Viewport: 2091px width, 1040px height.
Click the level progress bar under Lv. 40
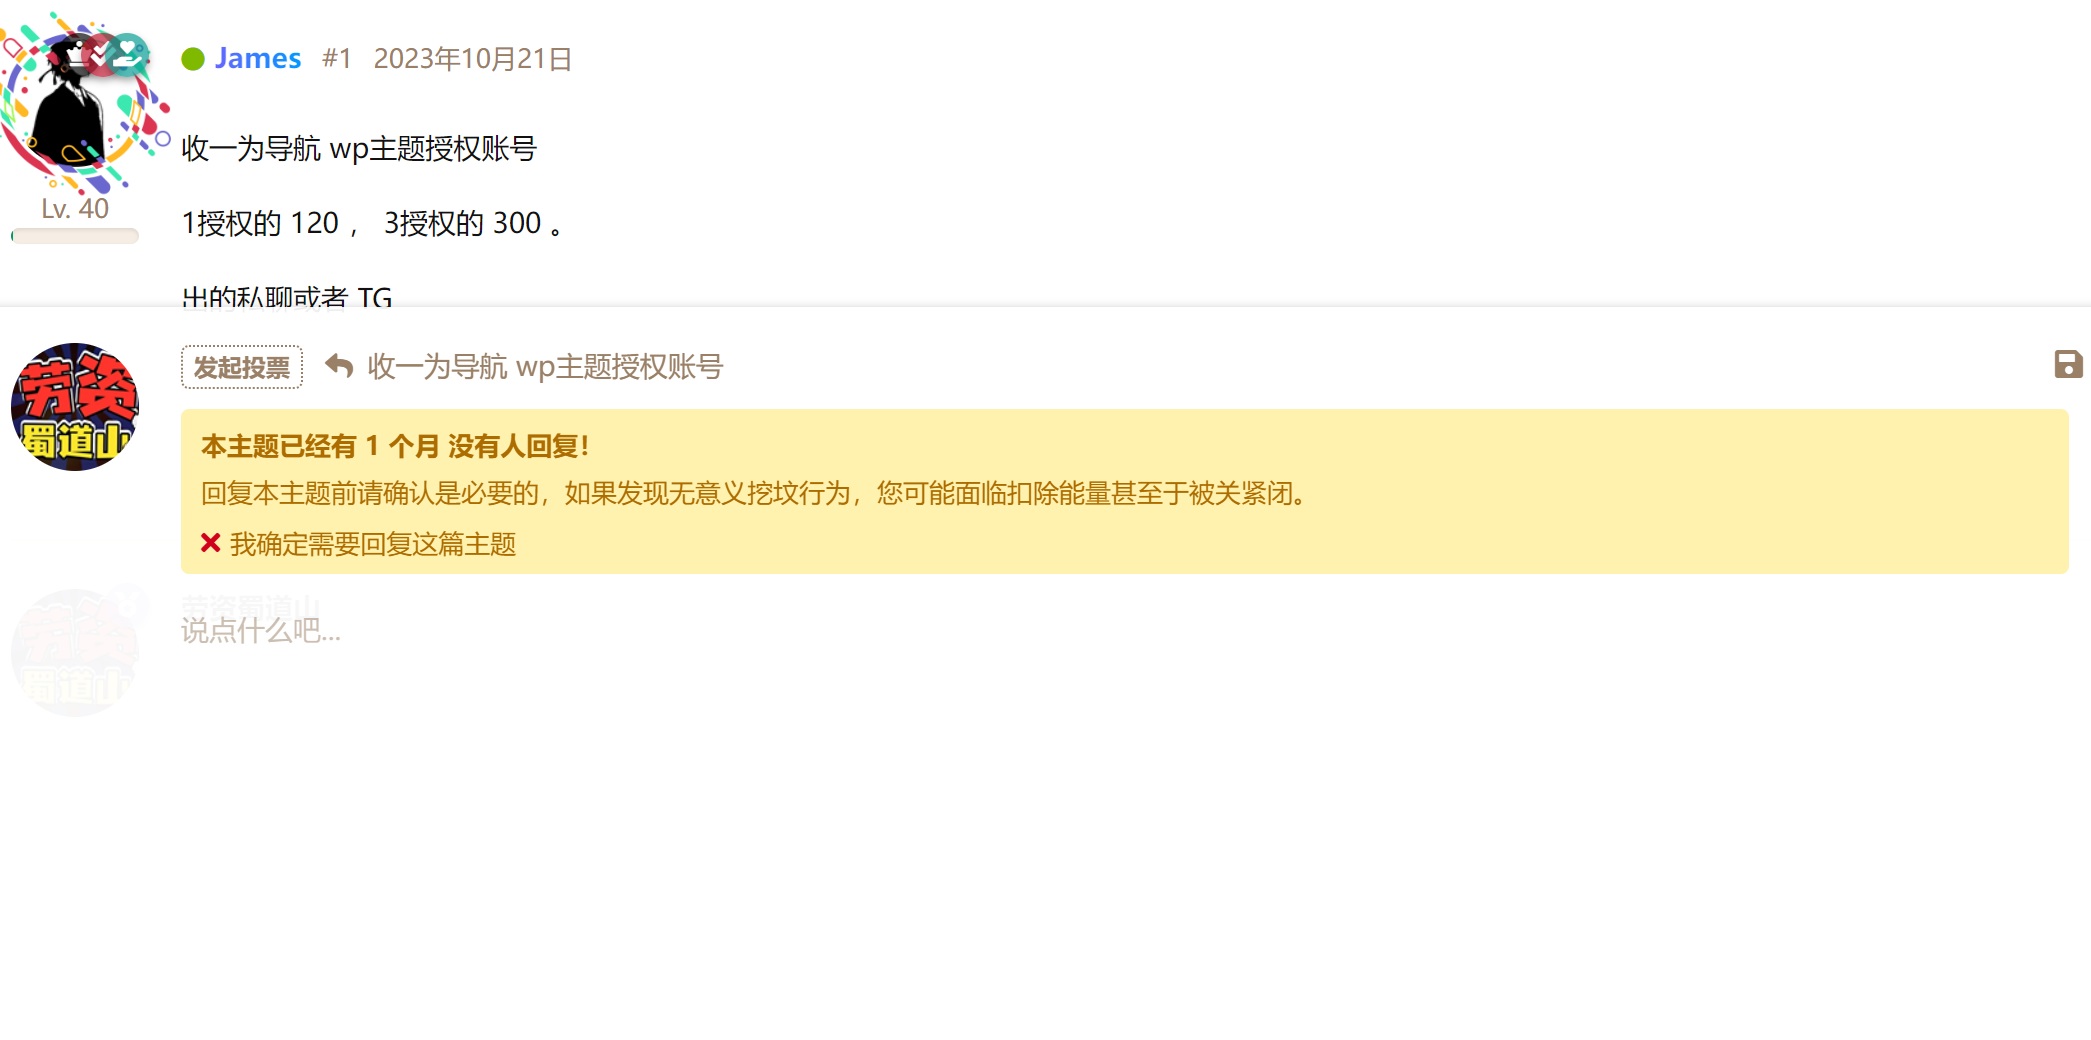point(75,236)
